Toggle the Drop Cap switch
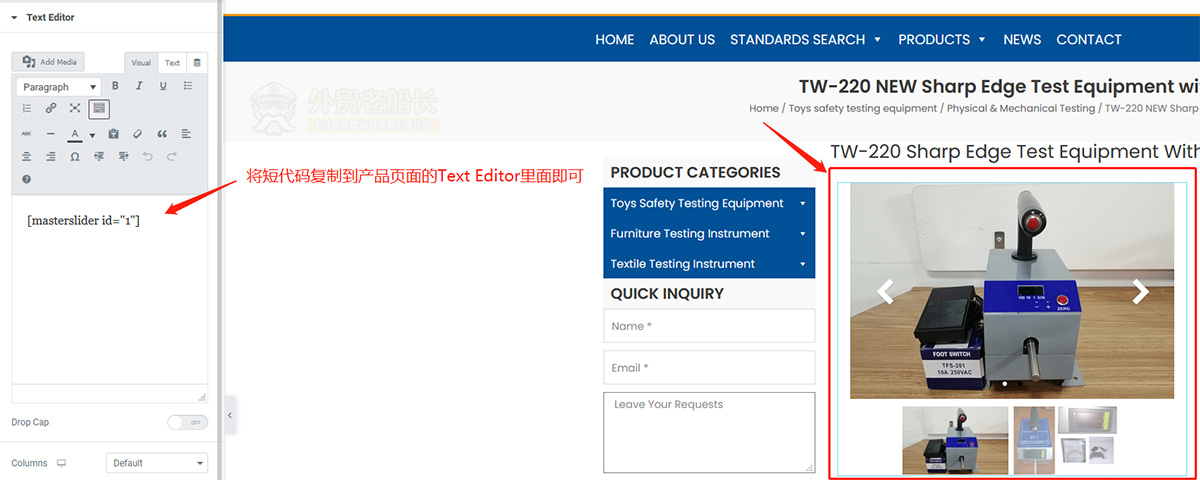This screenshot has height=480, width=1200. point(187,422)
